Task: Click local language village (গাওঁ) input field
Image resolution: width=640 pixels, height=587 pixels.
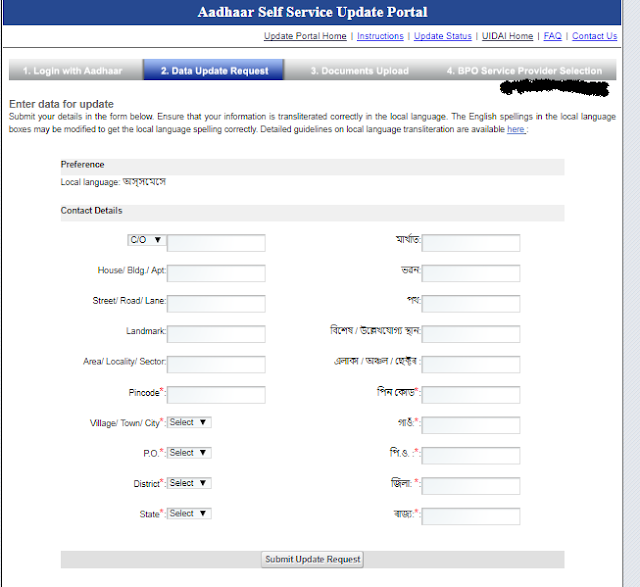Action: pyautogui.click(x=471, y=425)
